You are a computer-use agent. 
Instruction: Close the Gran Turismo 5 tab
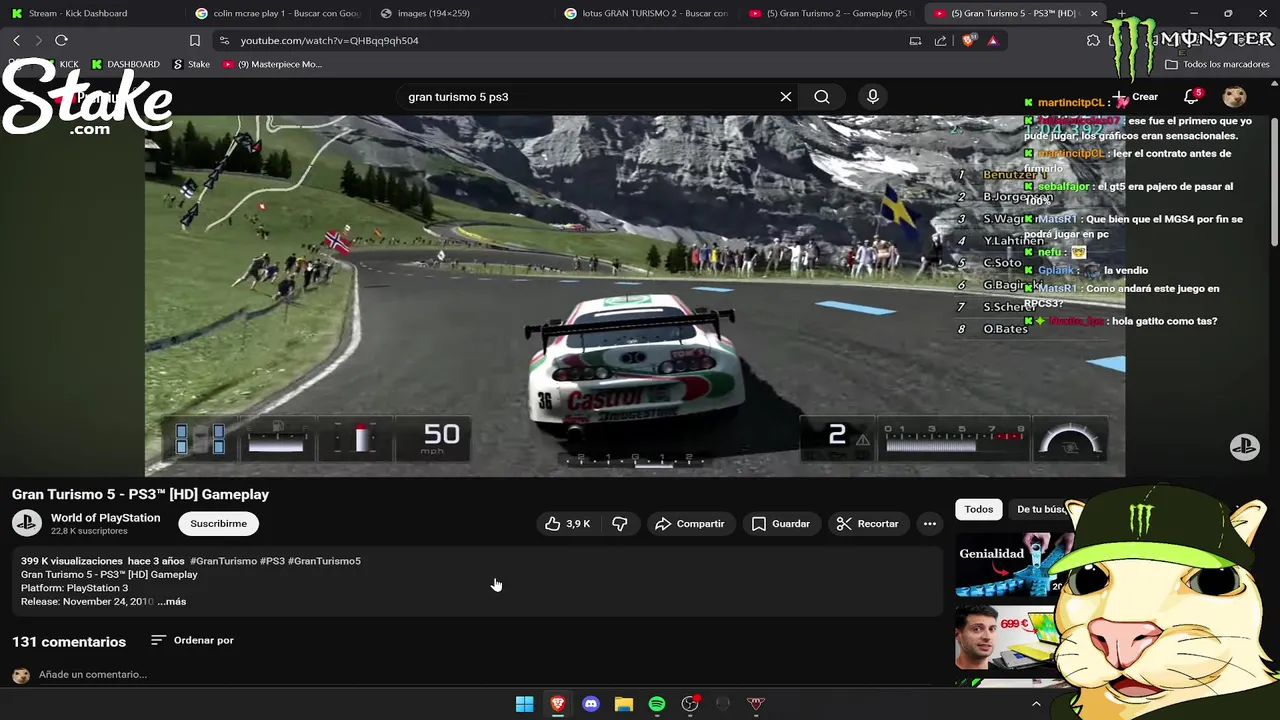tap(1093, 14)
